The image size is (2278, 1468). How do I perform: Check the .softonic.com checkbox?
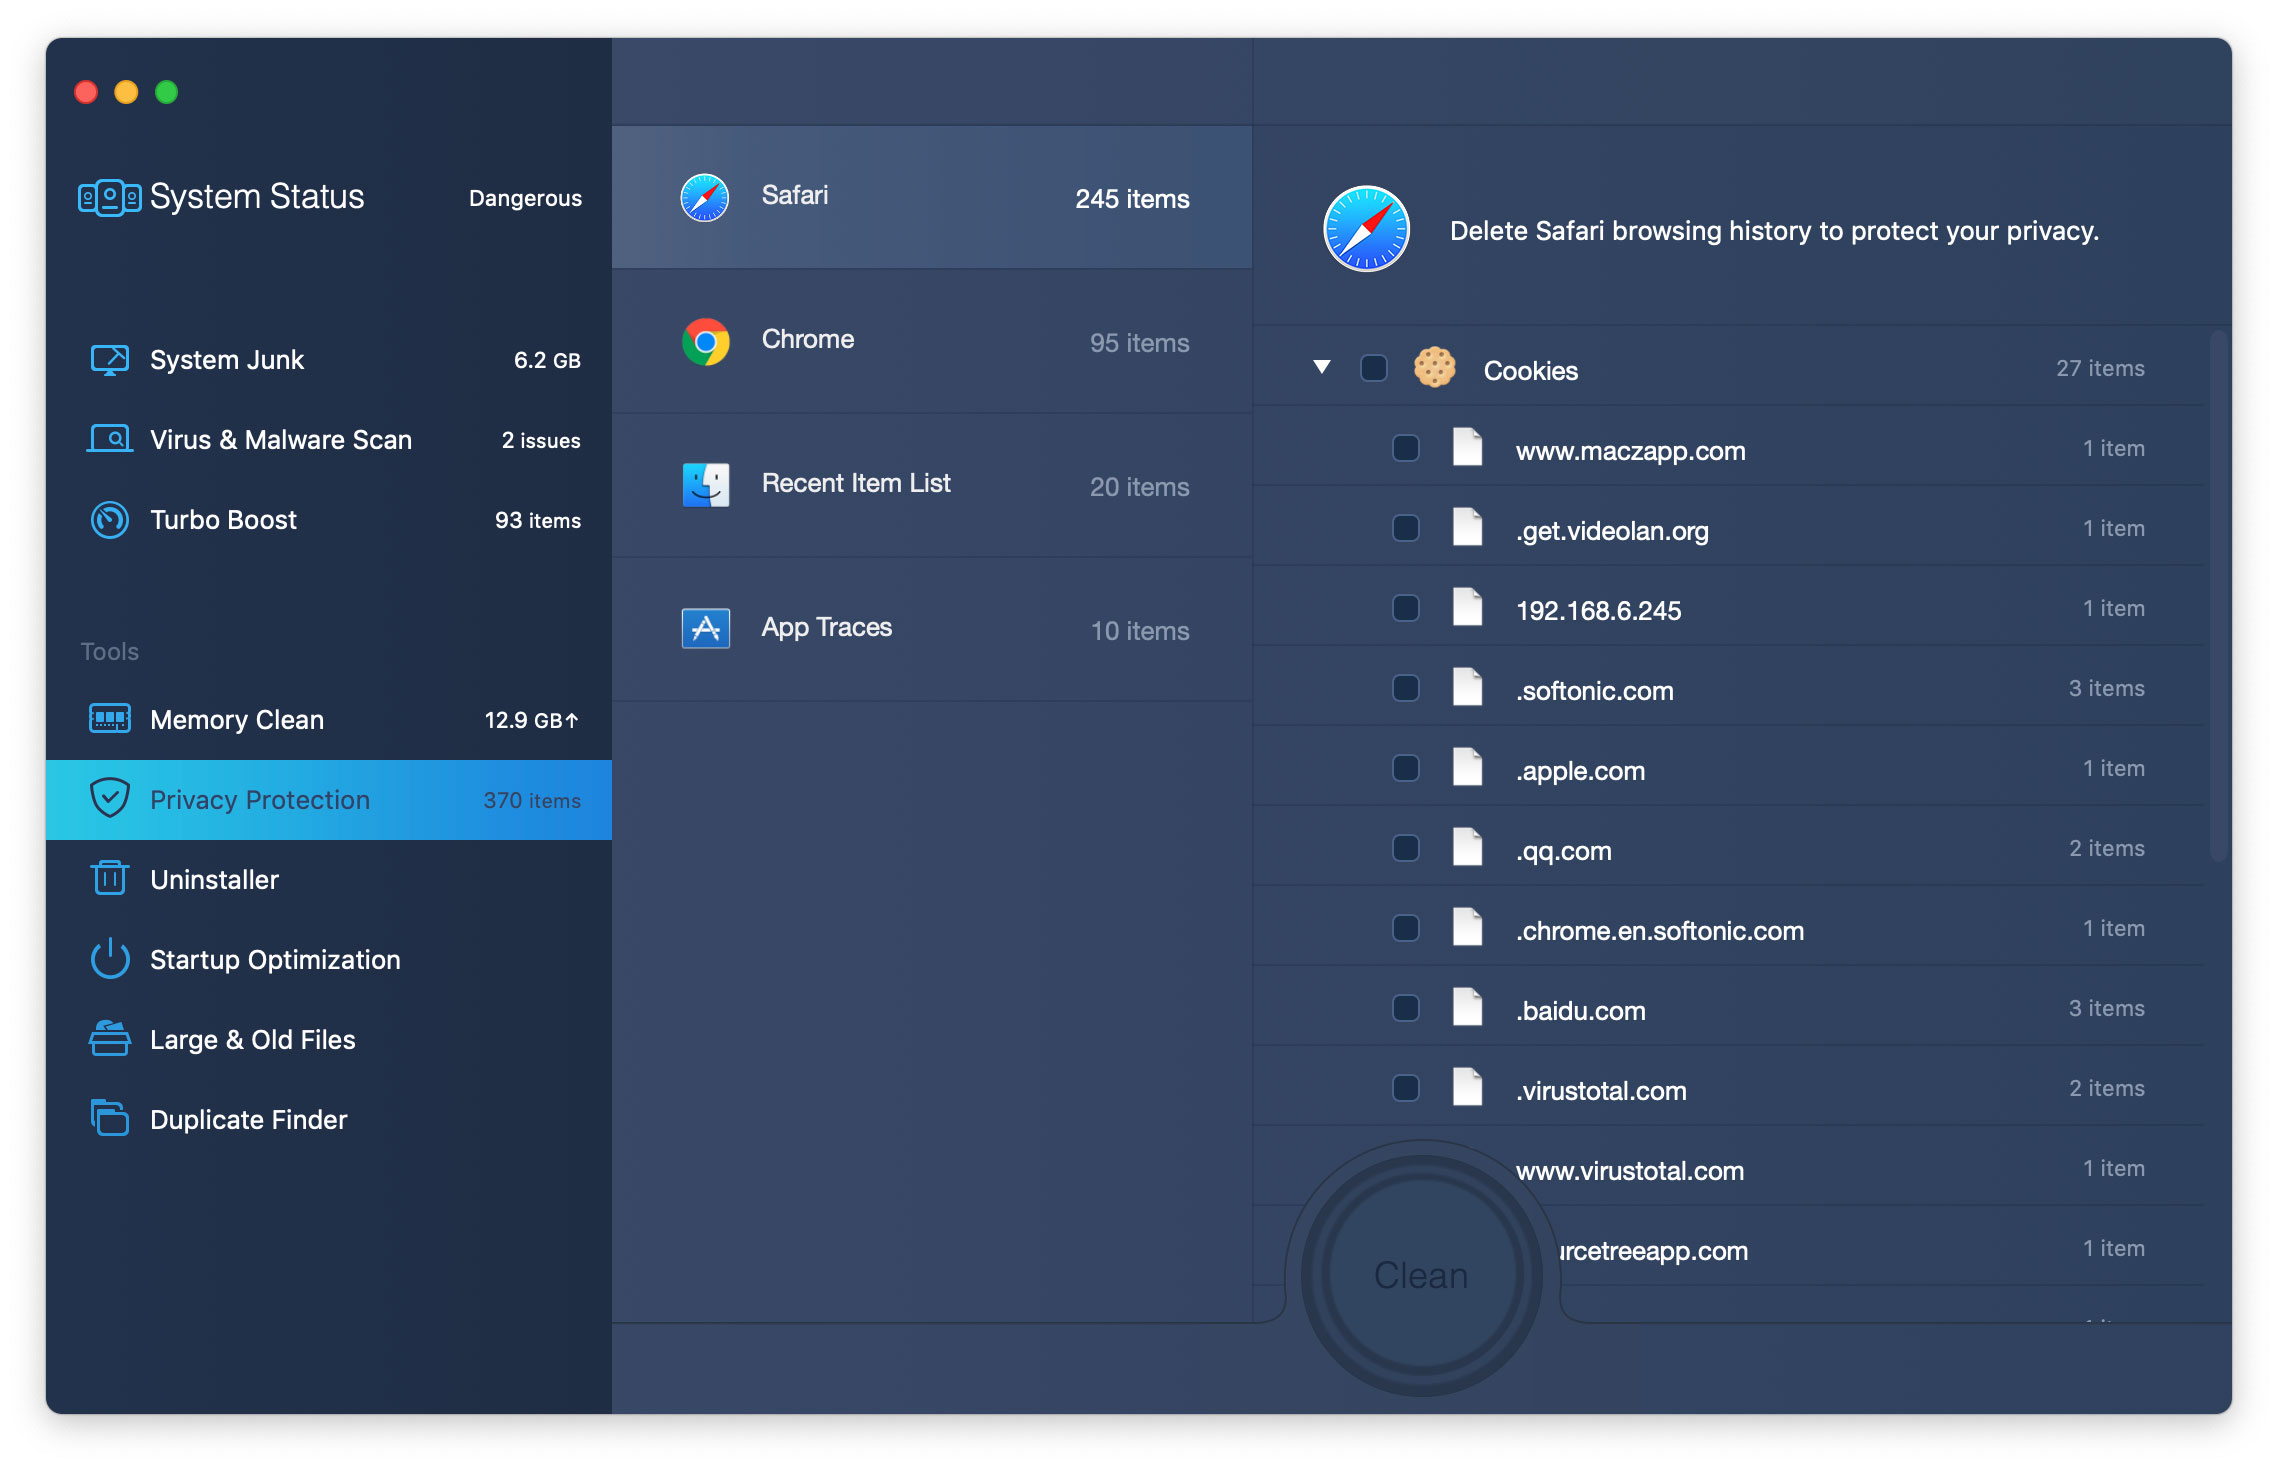[x=1406, y=688]
